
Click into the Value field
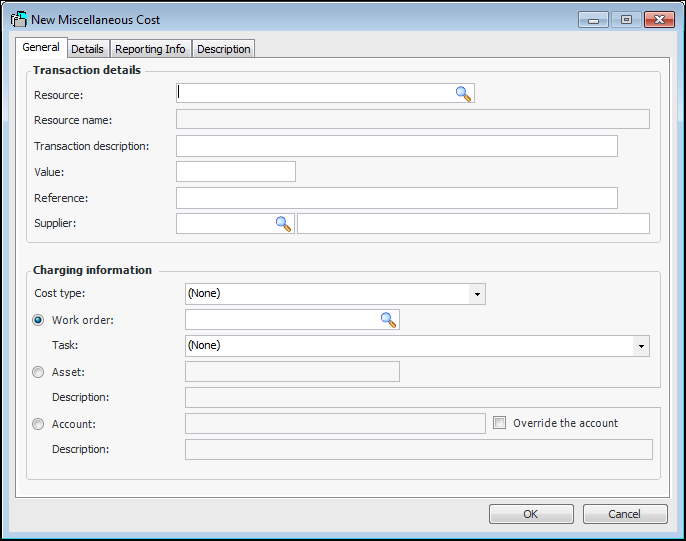point(236,171)
